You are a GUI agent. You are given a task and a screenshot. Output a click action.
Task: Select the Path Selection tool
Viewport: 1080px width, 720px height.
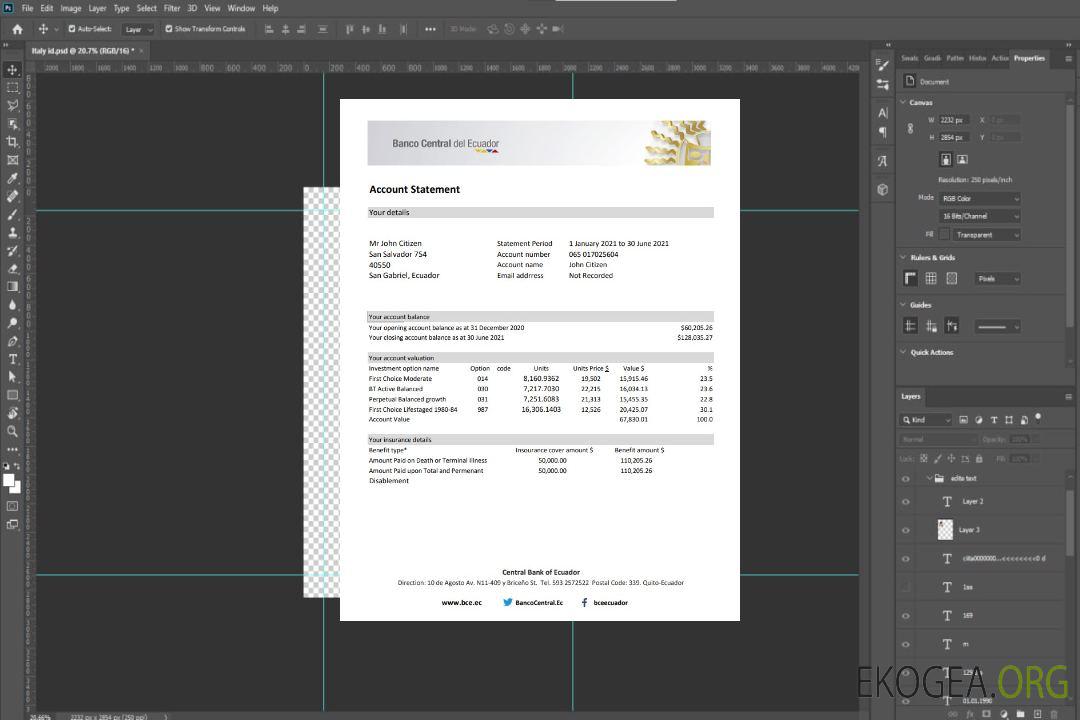tap(12, 377)
